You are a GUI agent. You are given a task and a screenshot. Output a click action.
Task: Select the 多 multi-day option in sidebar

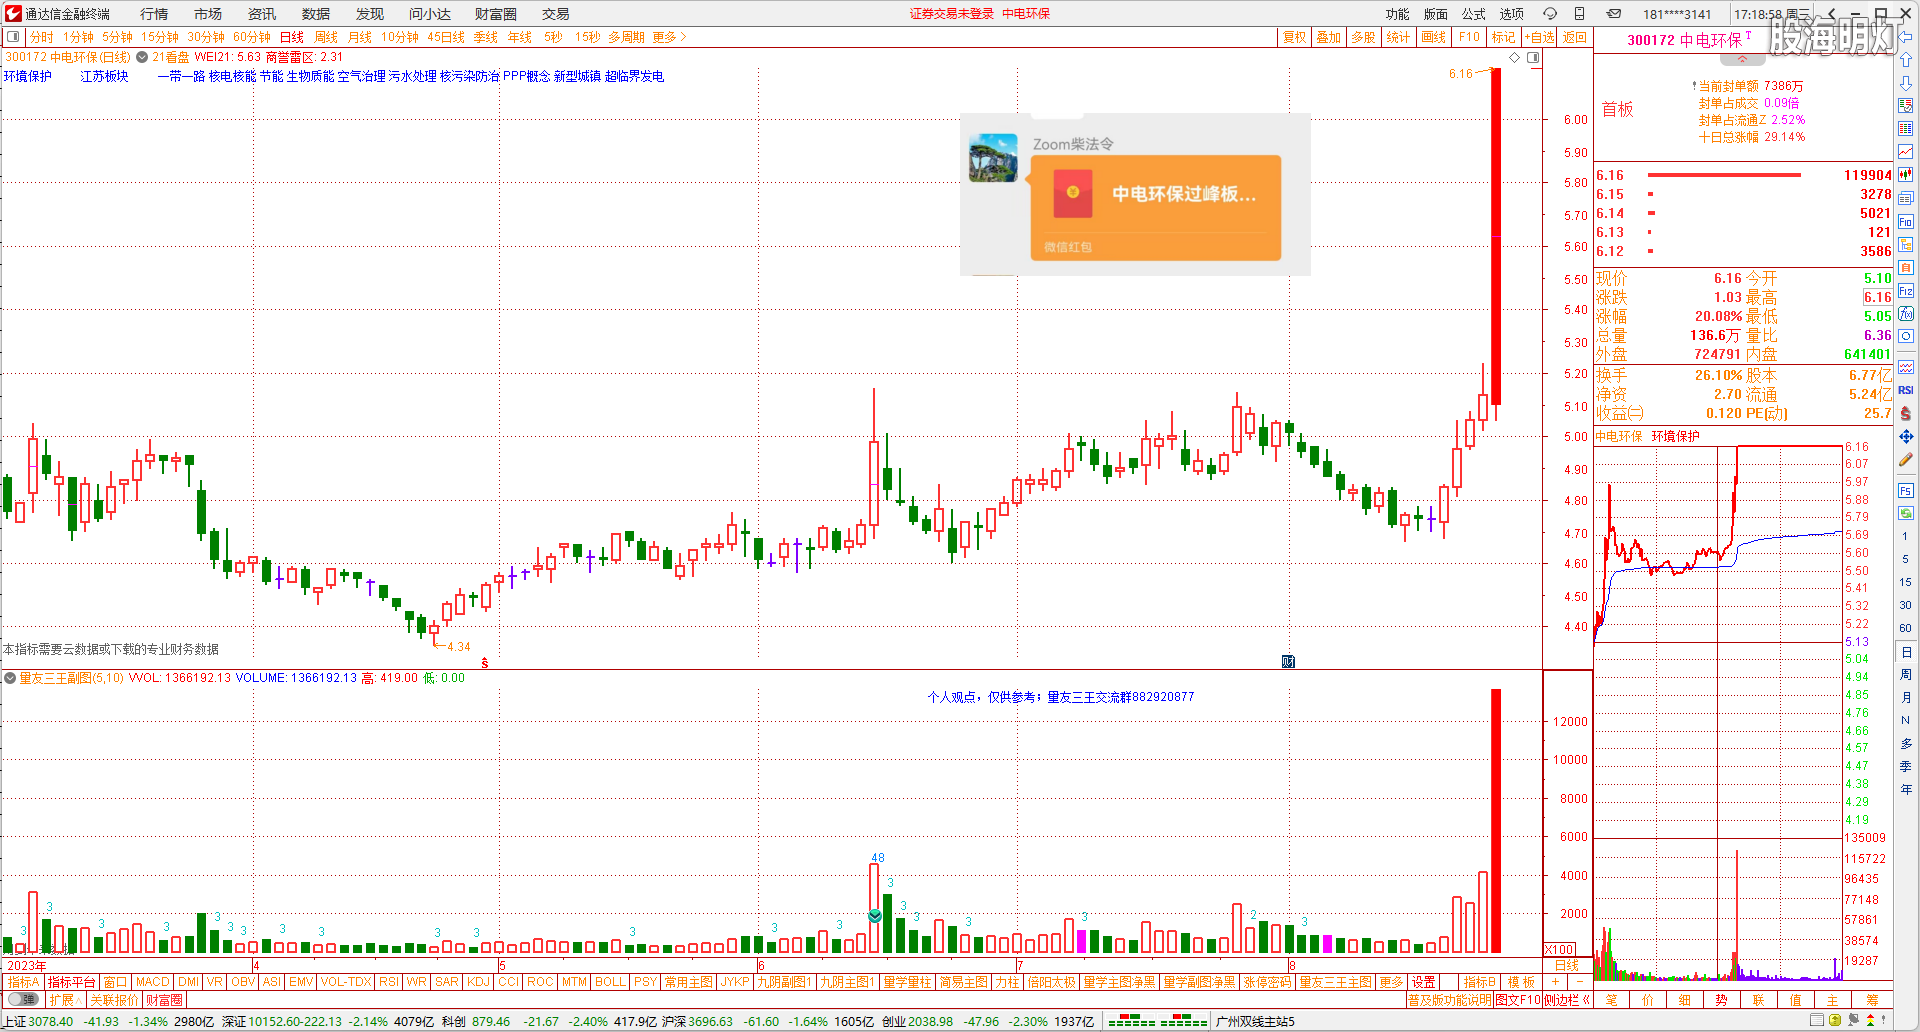pyautogui.click(x=1906, y=743)
